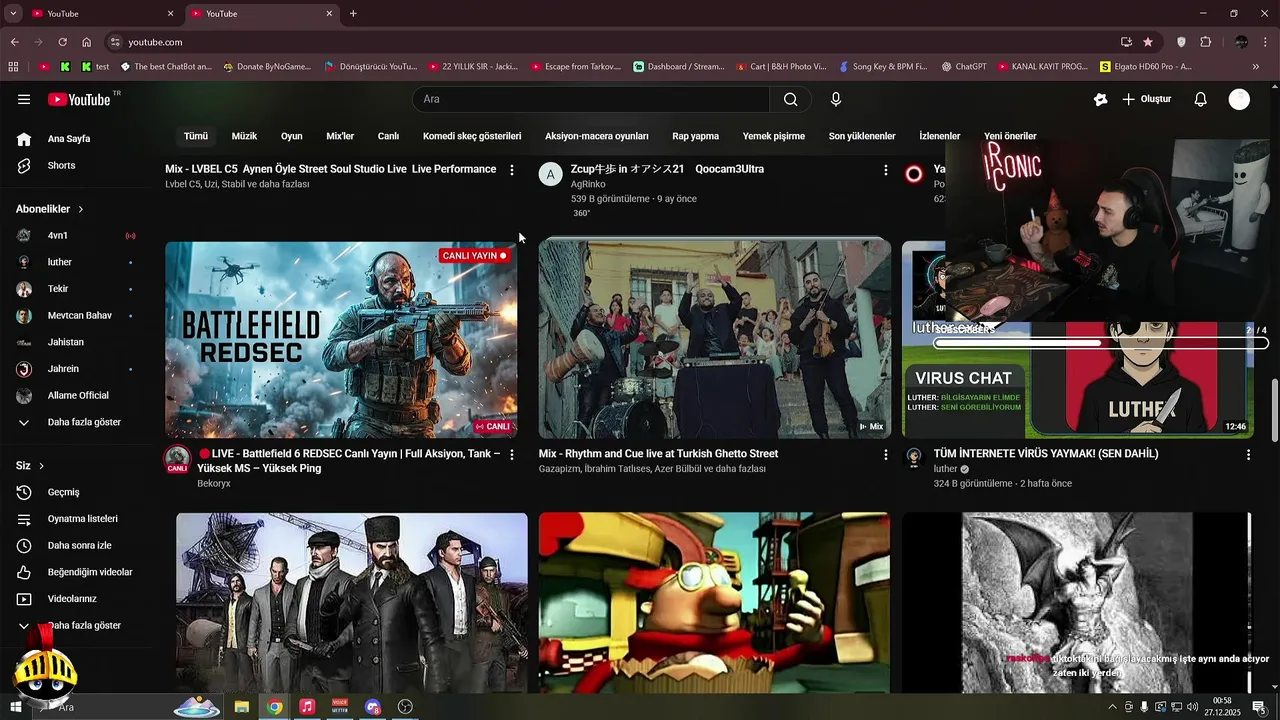Click the page vertical scrollbar
The width and height of the screenshot is (1280, 720).
tap(1274, 410)
